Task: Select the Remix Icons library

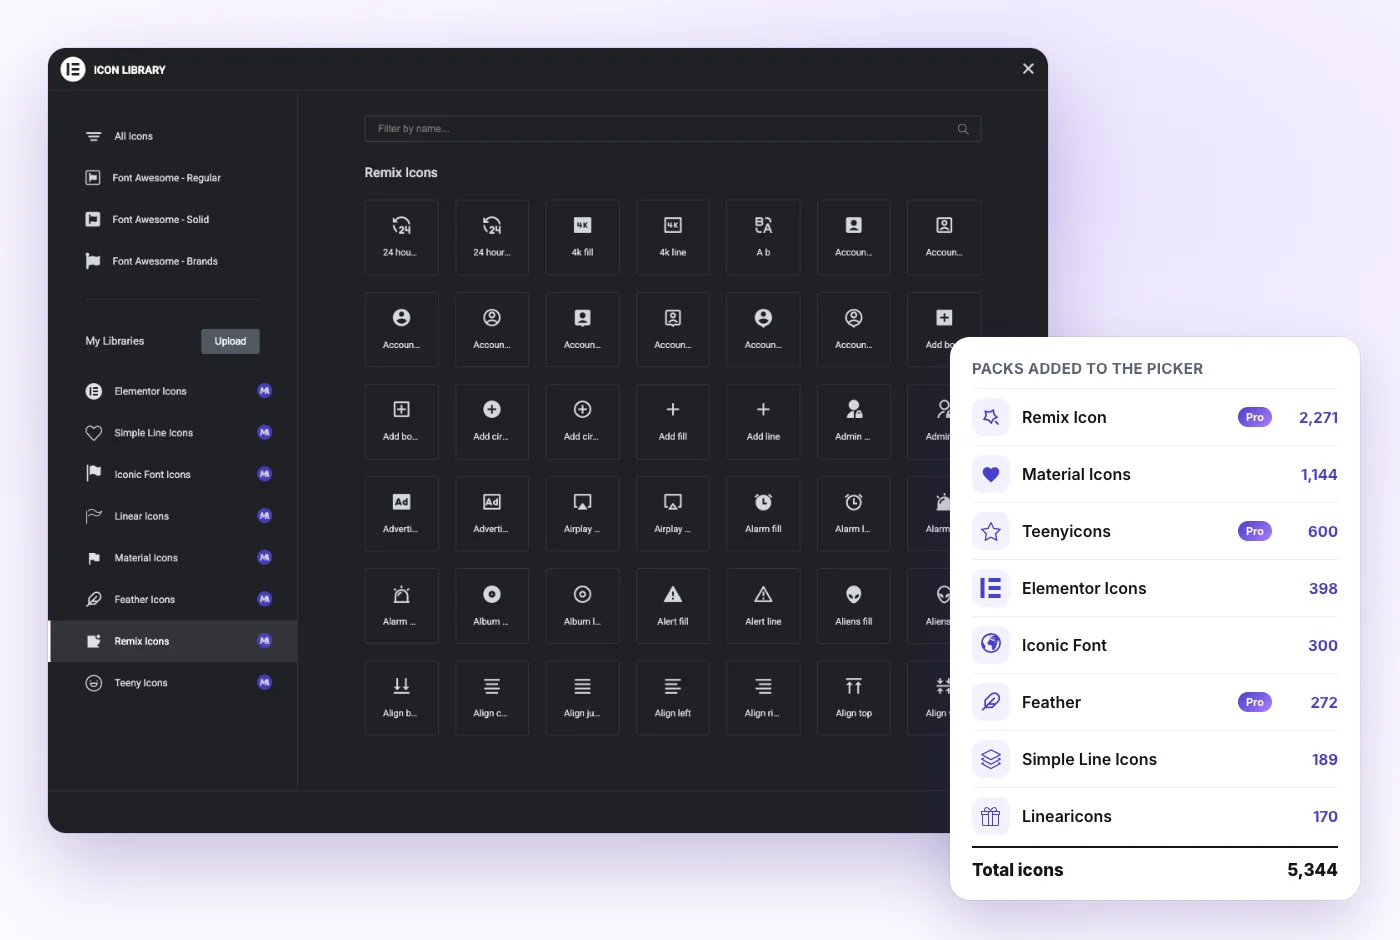Action: tap(172, 641)
